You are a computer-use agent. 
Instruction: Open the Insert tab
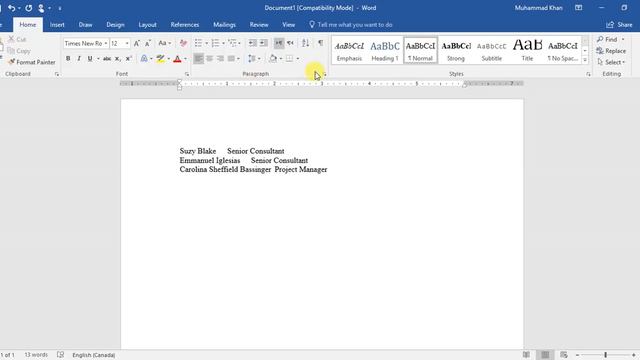point(57,24)
